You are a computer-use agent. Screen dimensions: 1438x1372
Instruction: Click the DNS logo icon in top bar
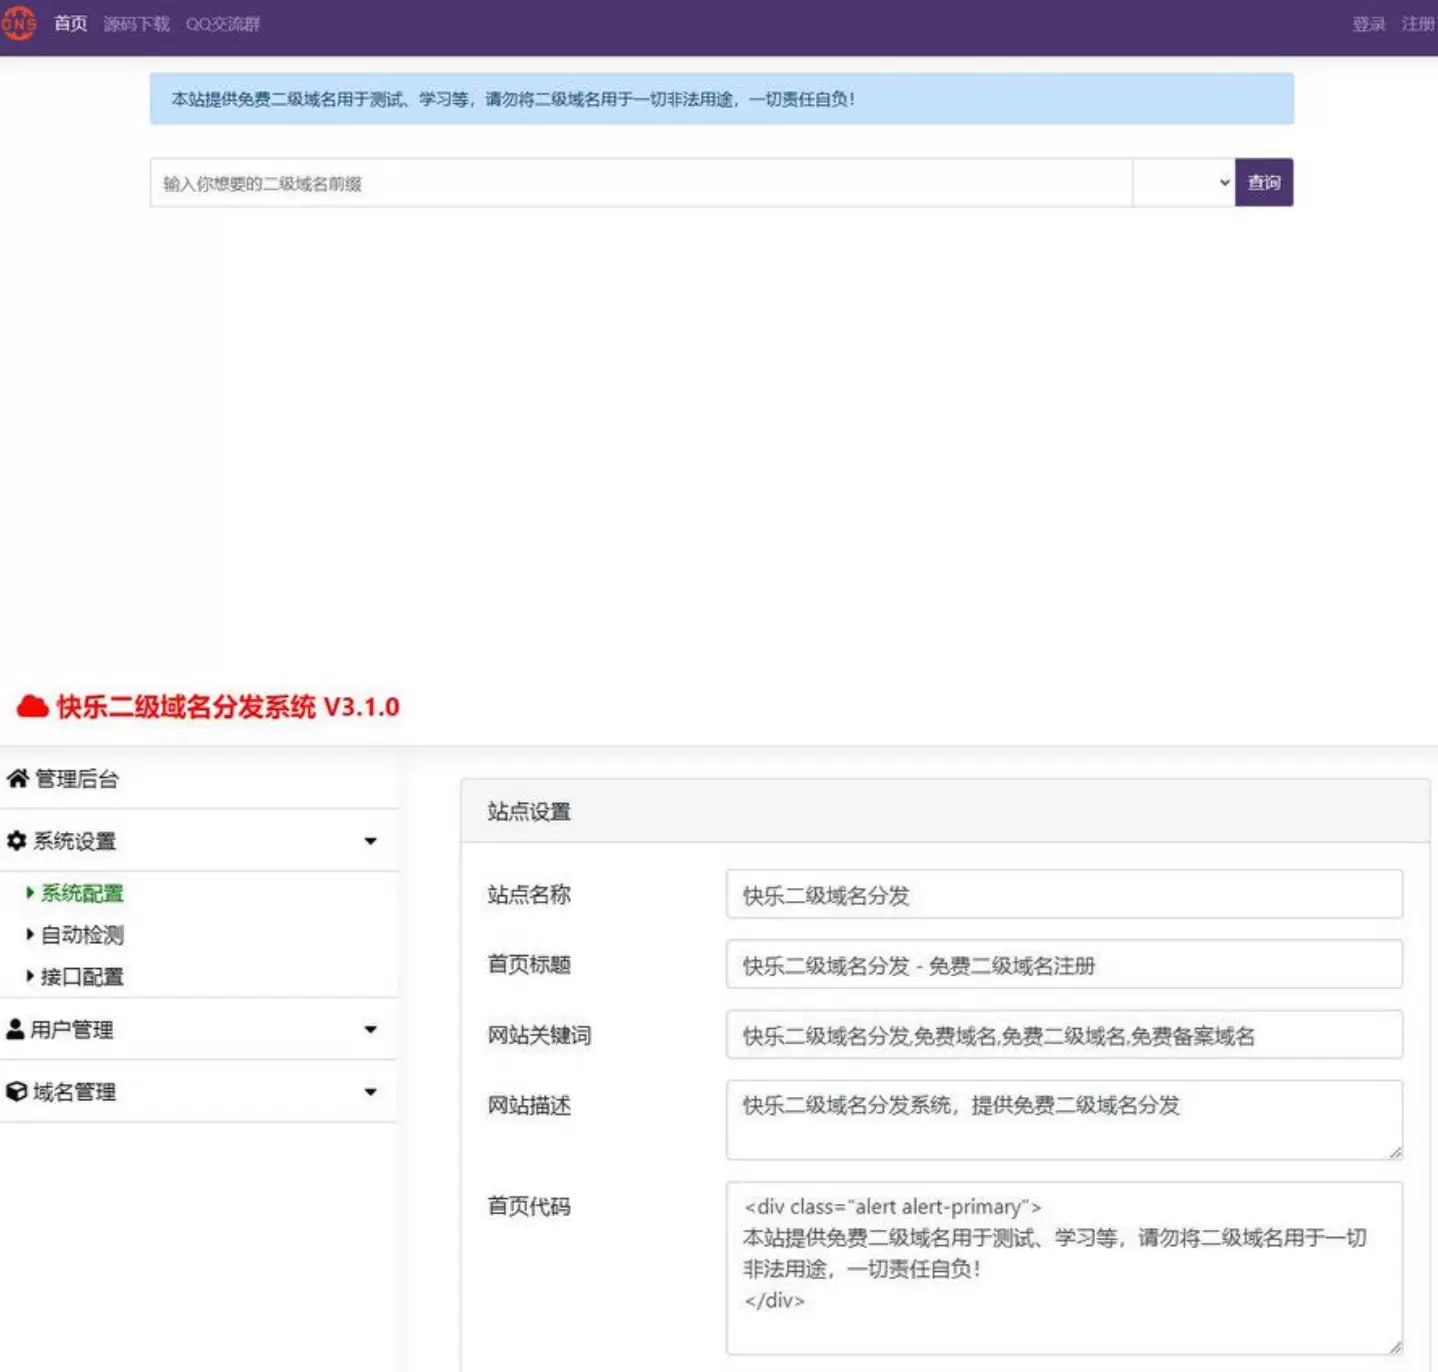(19, 23)
